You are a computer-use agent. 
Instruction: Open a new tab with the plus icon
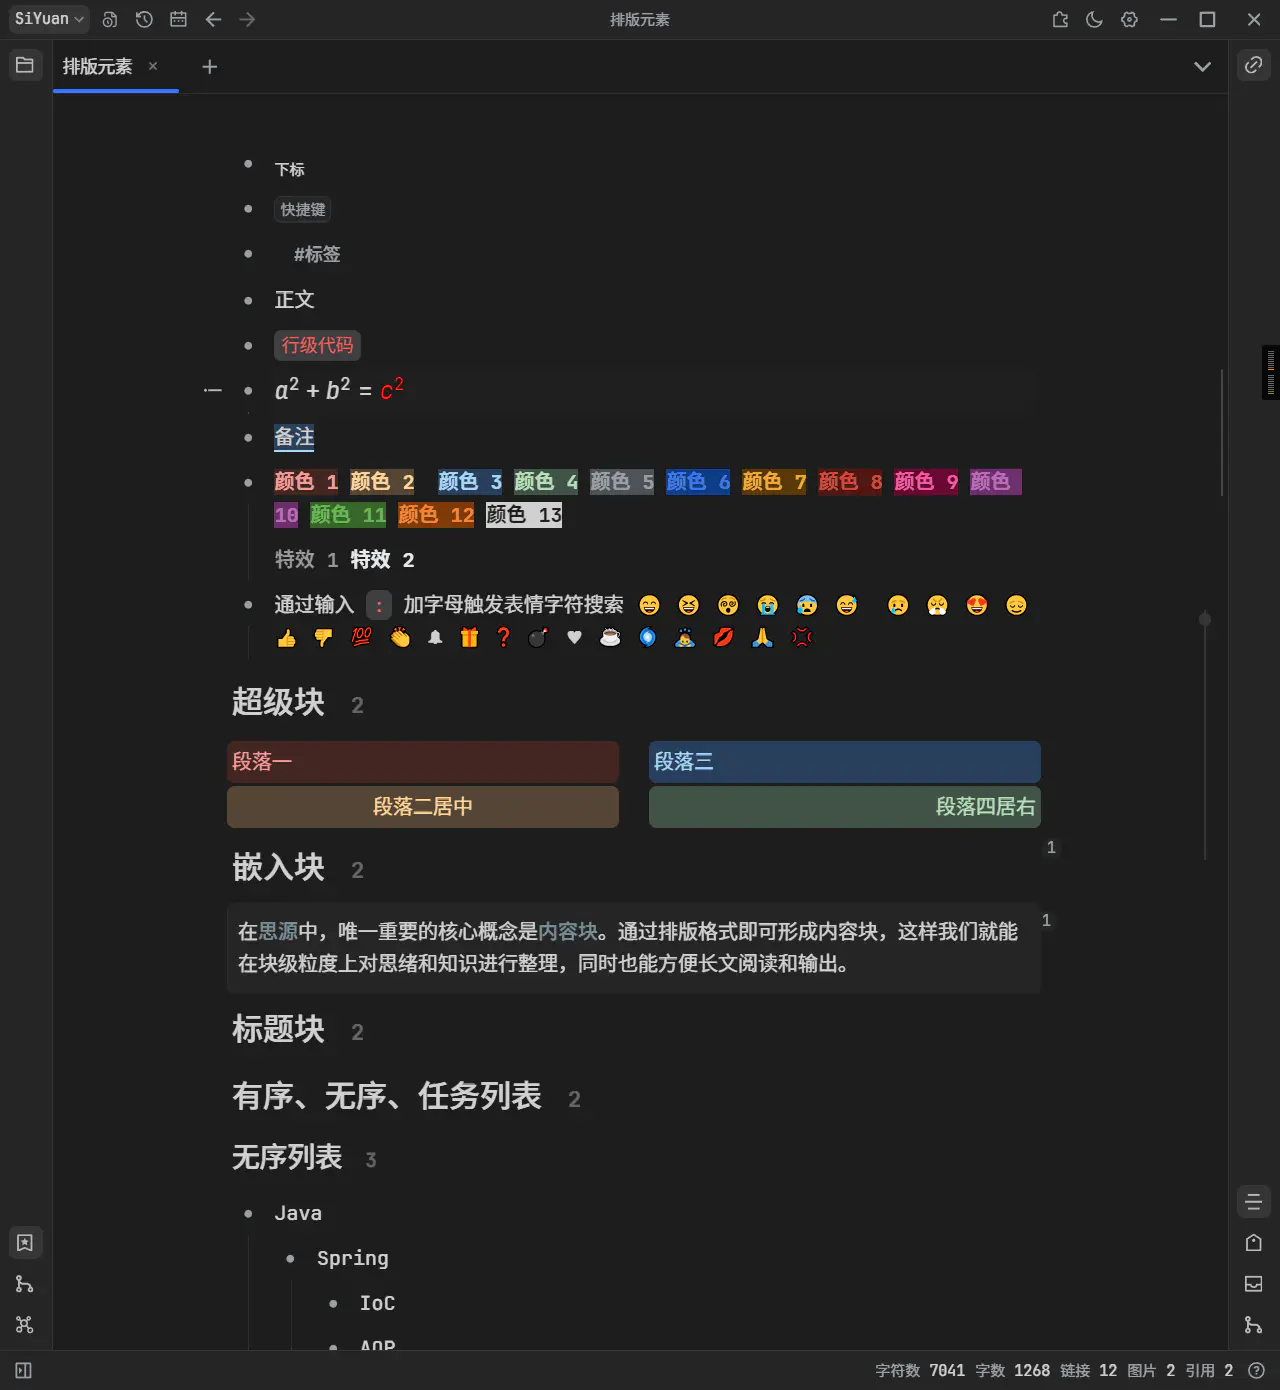(209, 66)
